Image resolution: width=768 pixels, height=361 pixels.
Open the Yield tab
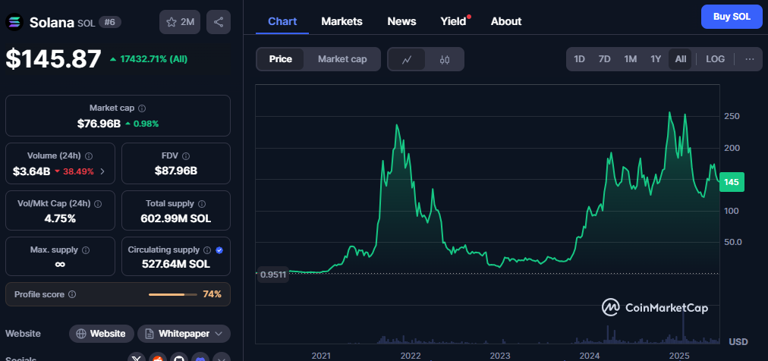pyautogui.click(x=453, y=22)
